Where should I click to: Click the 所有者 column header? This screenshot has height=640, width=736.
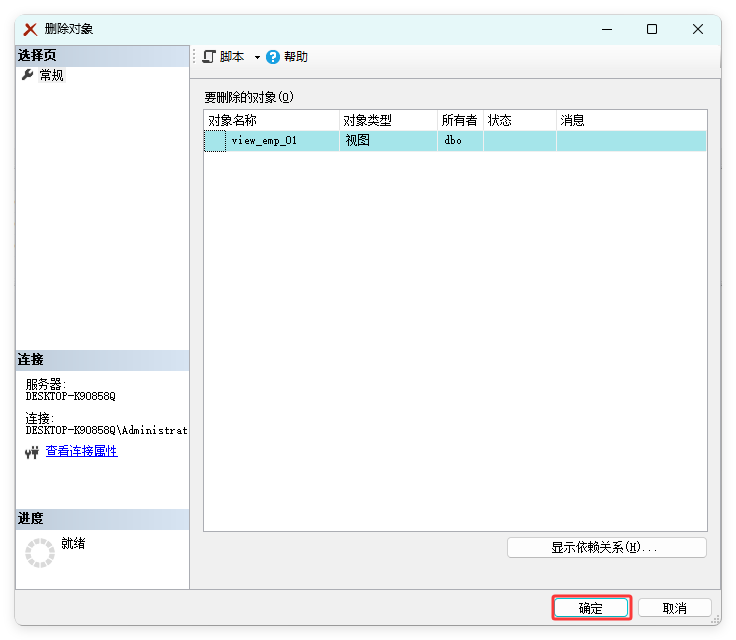click(x=460, y=121)
